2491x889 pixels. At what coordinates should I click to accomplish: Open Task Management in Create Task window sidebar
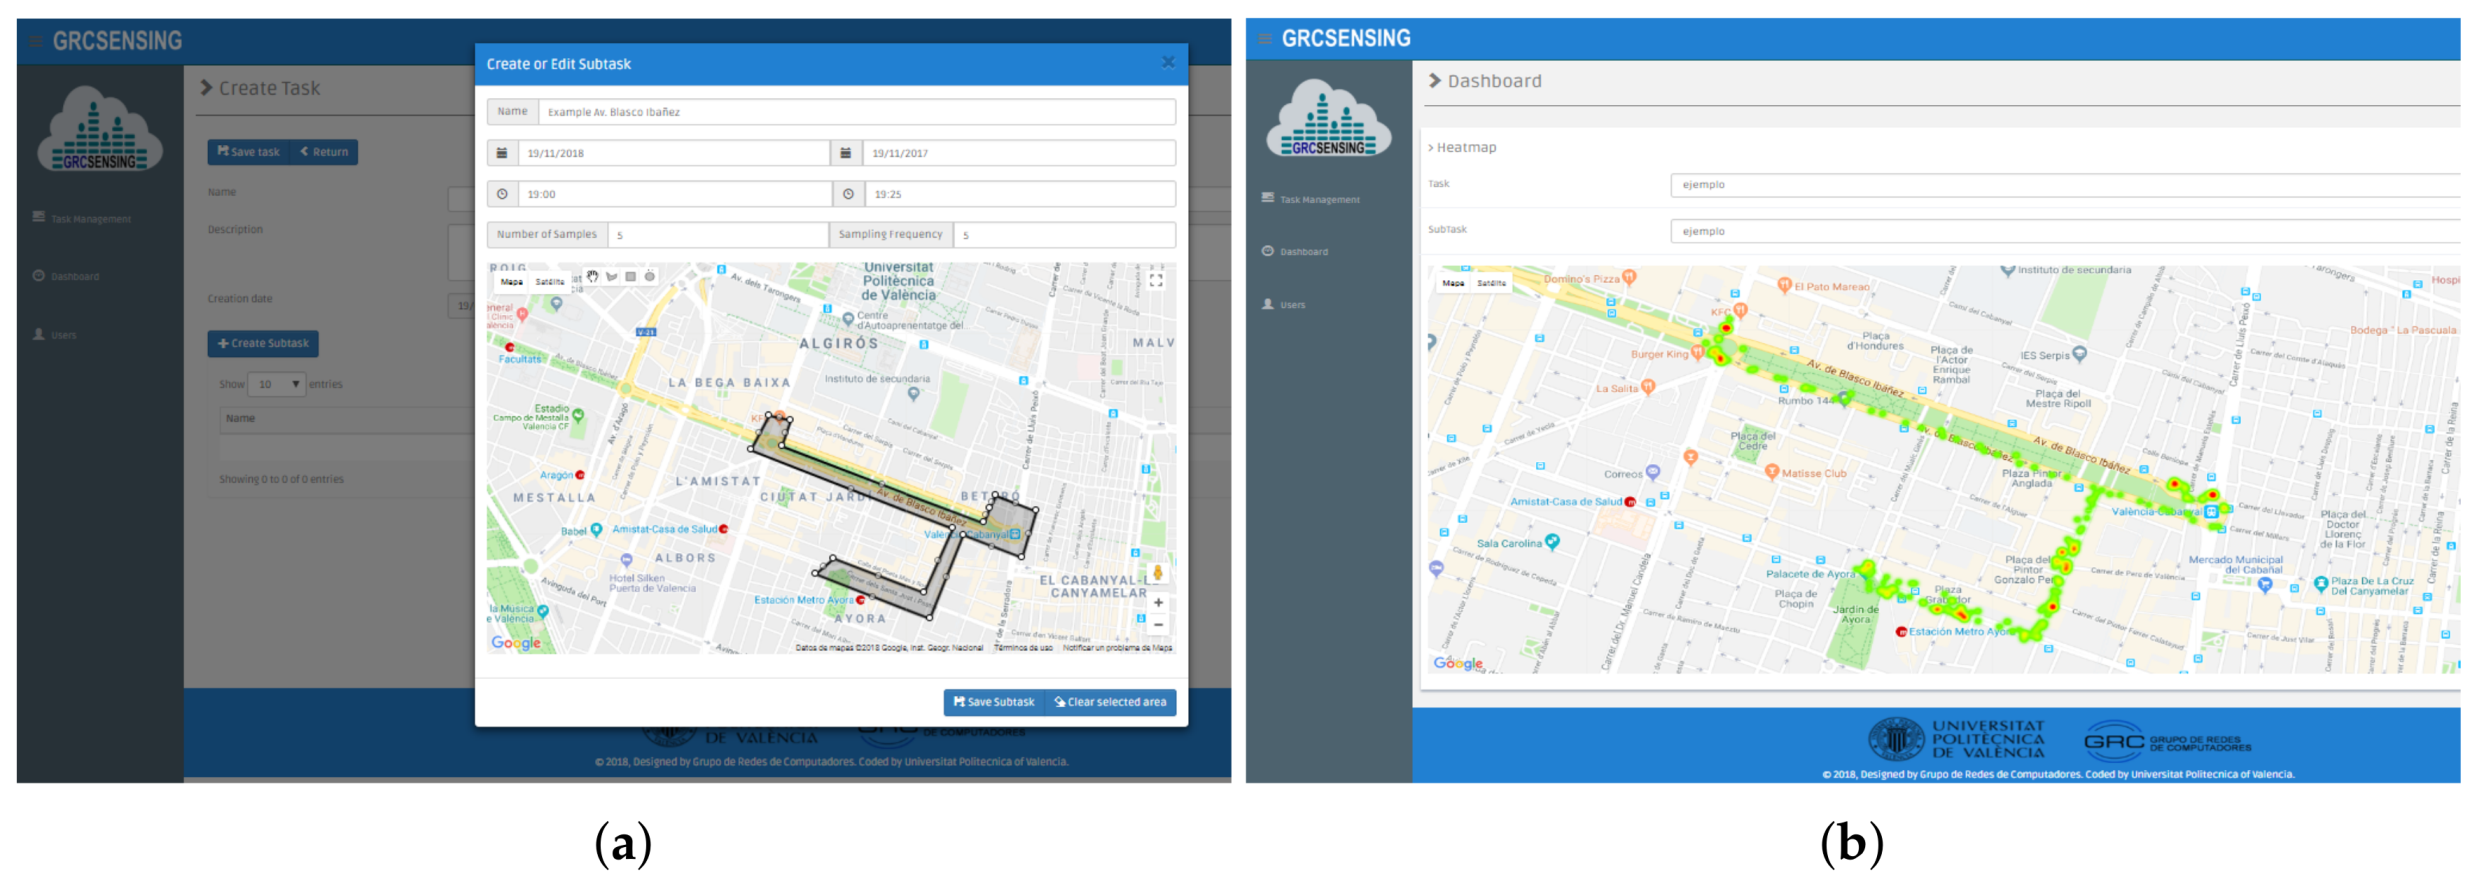tap(82, 218)
